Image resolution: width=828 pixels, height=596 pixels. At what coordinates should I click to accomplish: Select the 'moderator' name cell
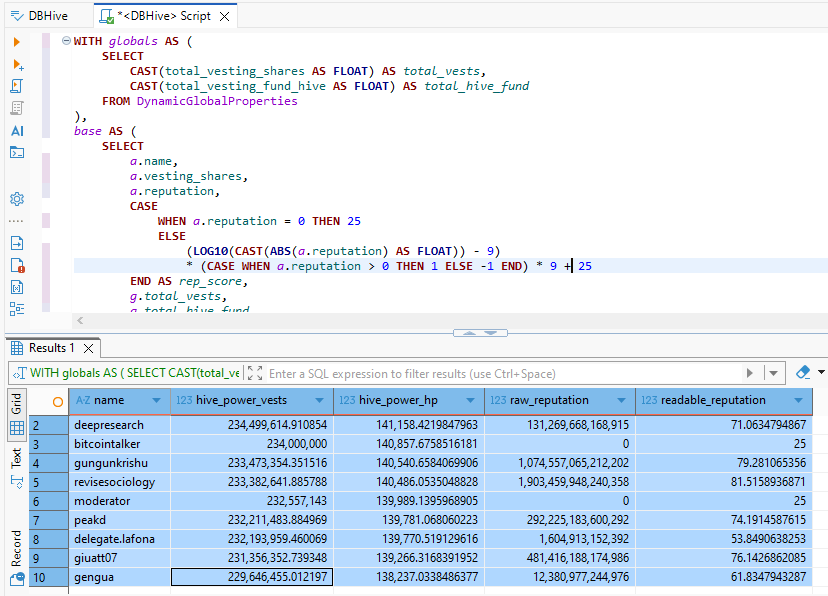120,501
